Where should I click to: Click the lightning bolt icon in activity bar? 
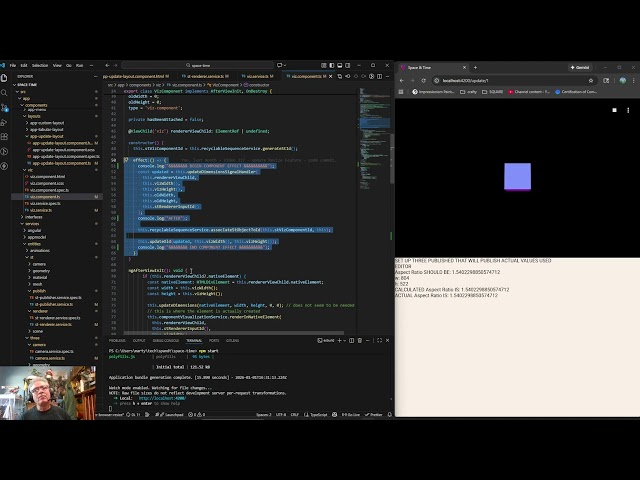tap(4, 166)
